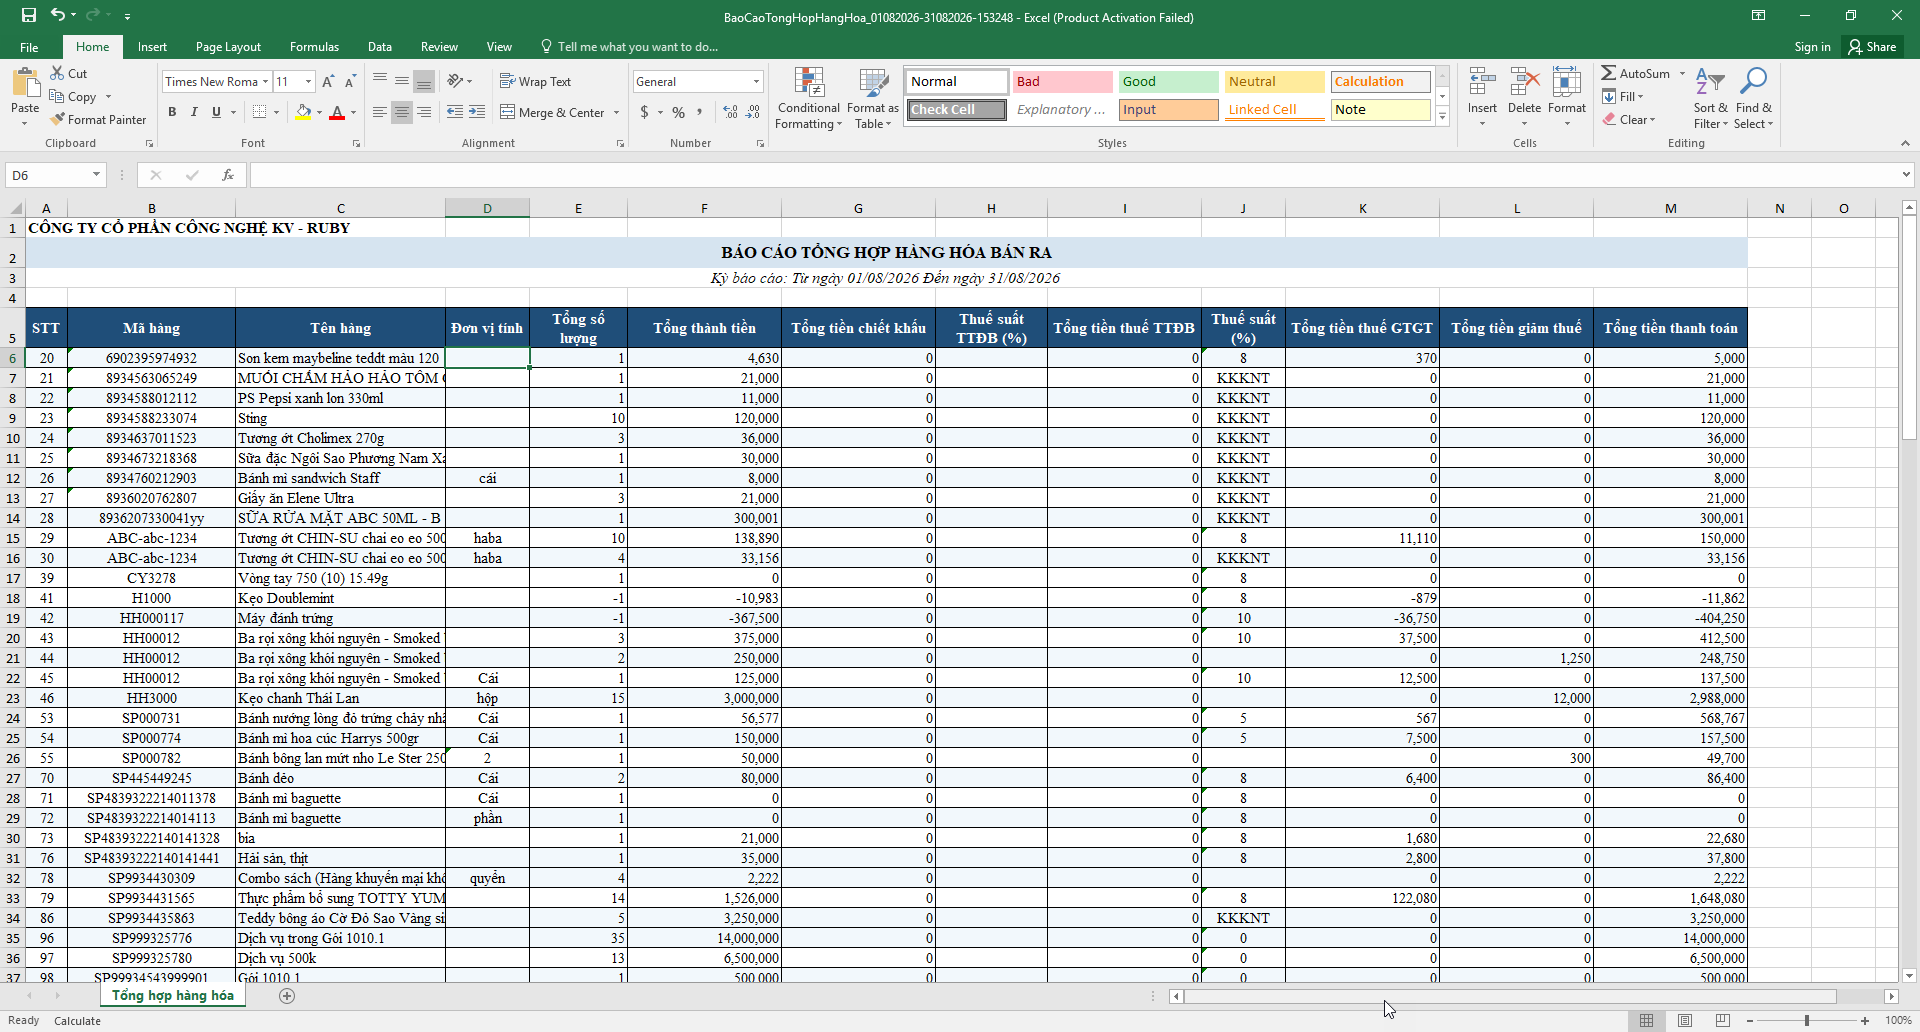The width and height of the screenshot is (1920, 1032).
Task: Save the workbook with the Save icon
Action: click(29, 15)
